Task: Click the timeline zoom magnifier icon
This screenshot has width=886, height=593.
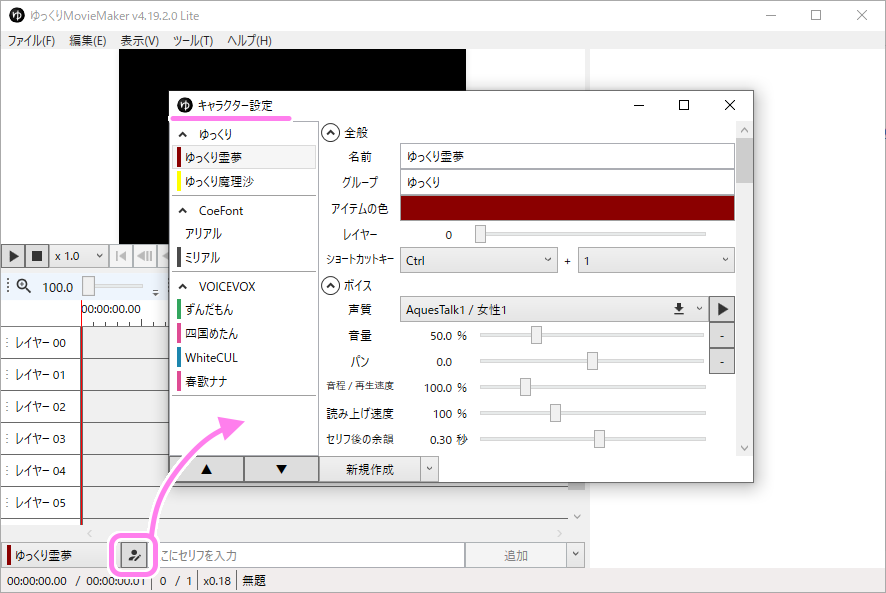Action: point(24,286)
